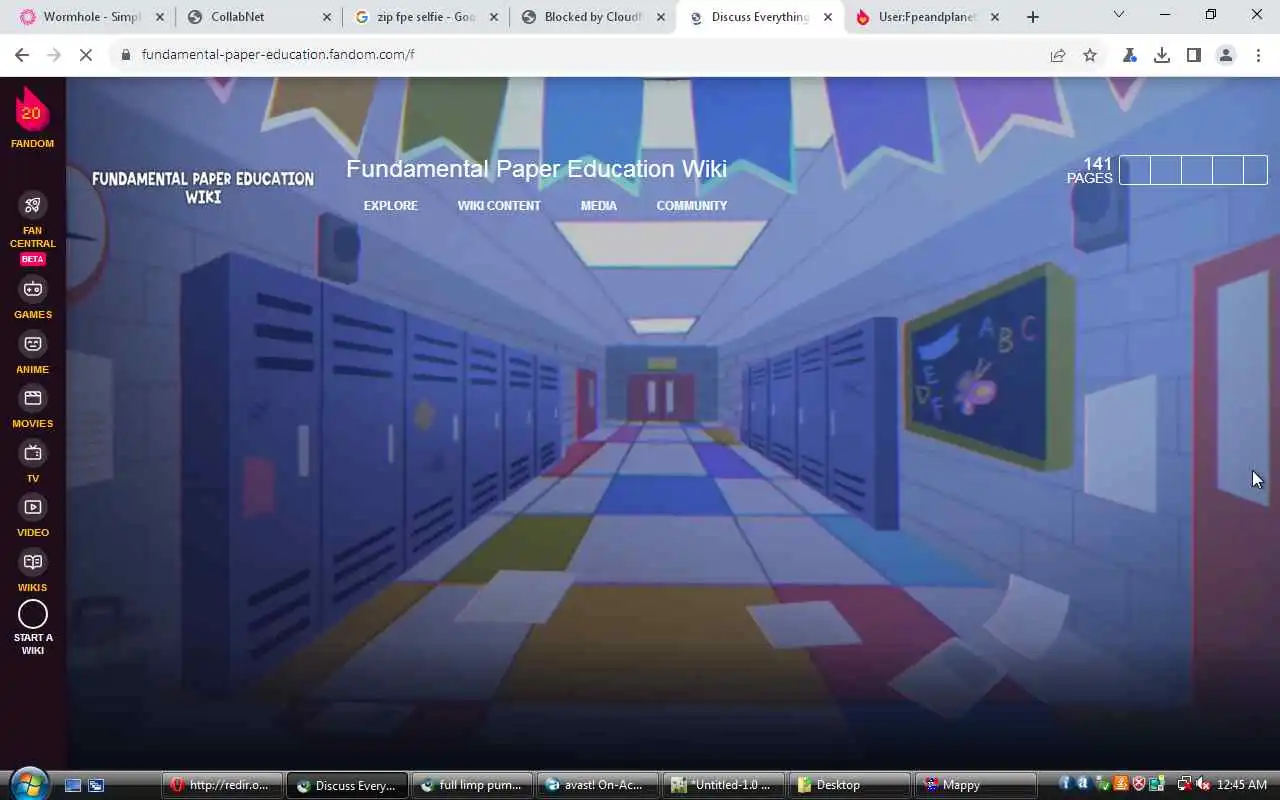This screenshot has height=800, width=1280.
Task: Click the last box in header tools
Action: [x=1255, y=170]
